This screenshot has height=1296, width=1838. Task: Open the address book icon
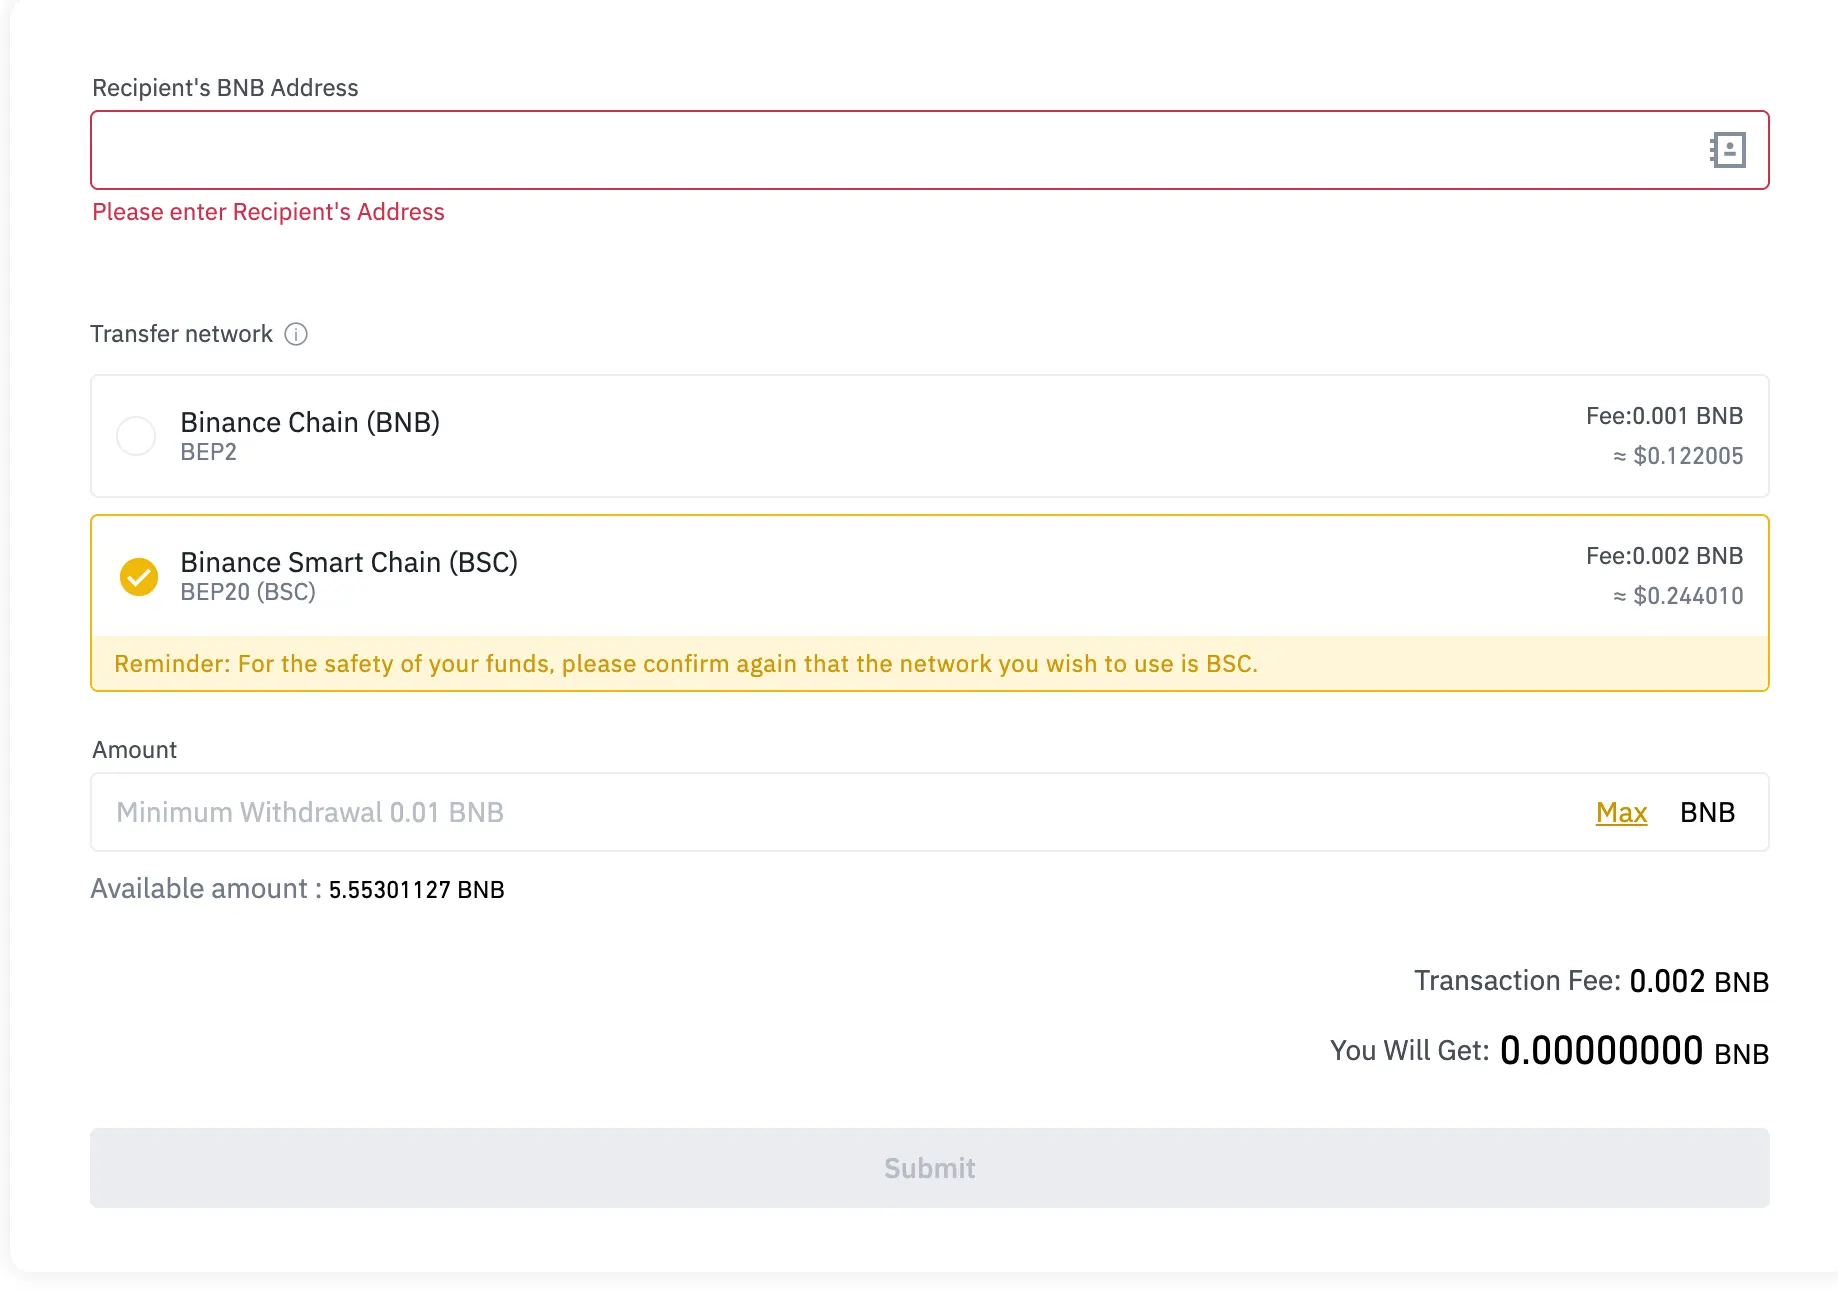1727,150
